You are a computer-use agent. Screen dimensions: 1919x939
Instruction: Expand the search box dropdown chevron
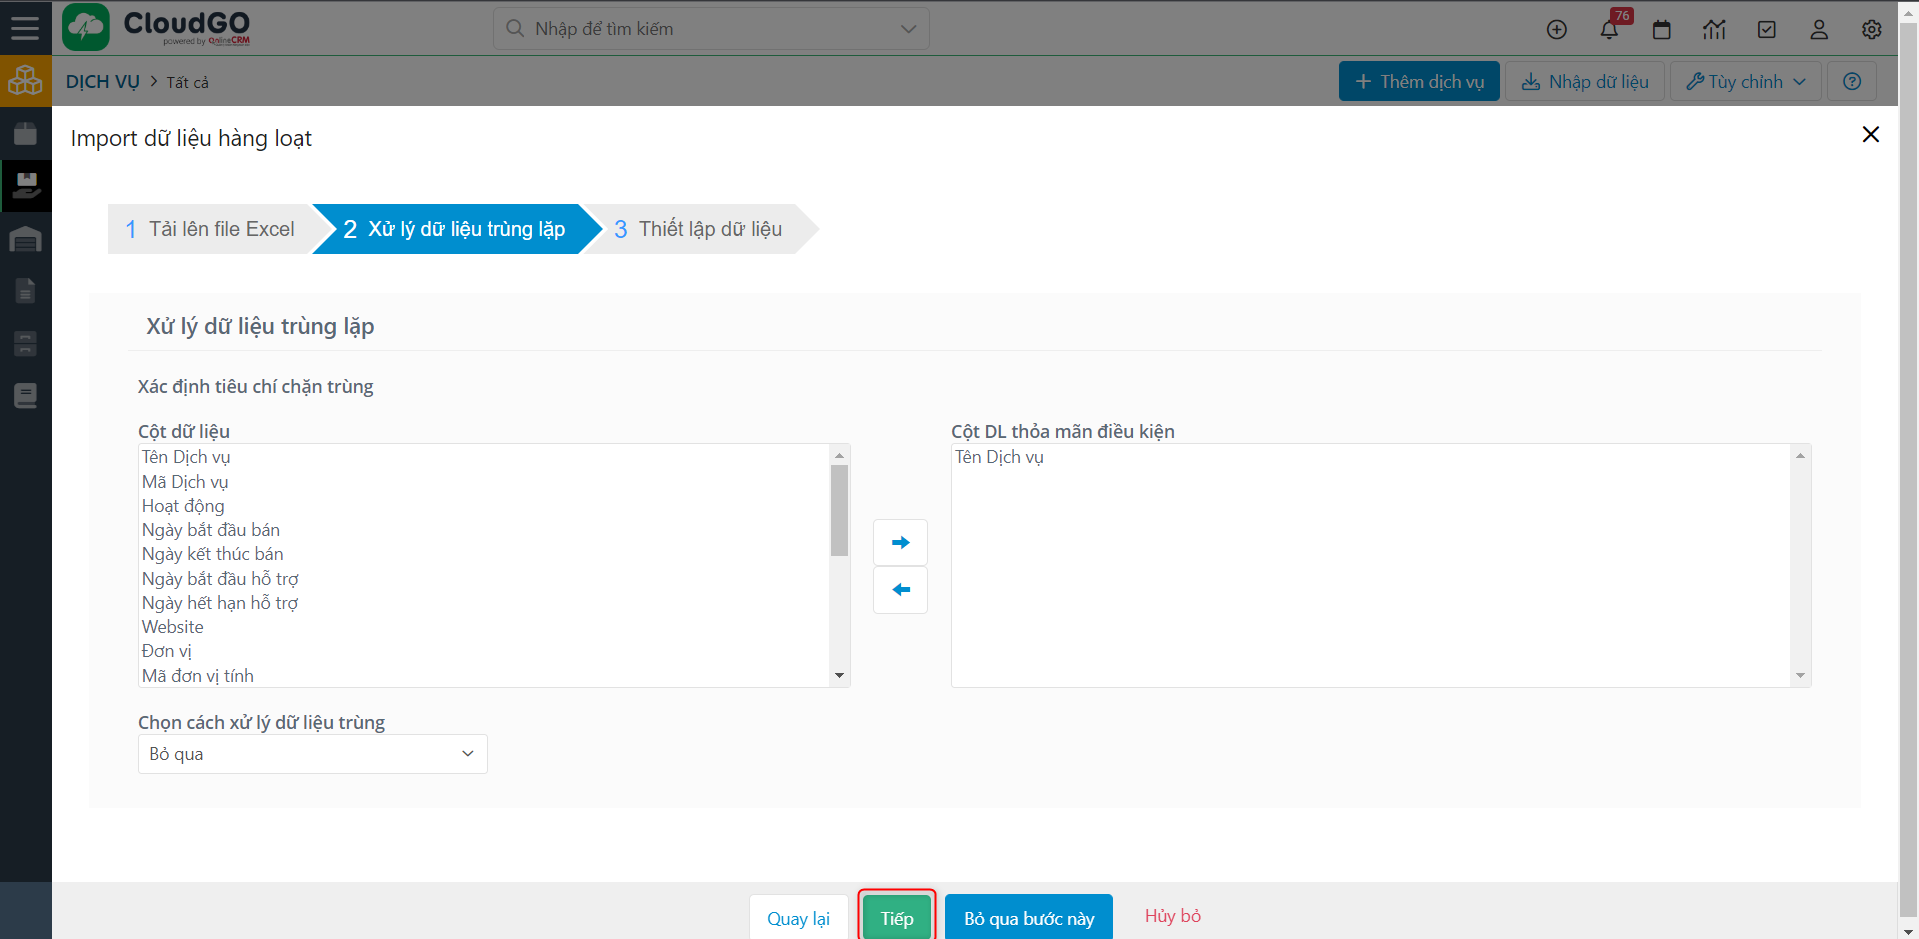tap(908, 29)
